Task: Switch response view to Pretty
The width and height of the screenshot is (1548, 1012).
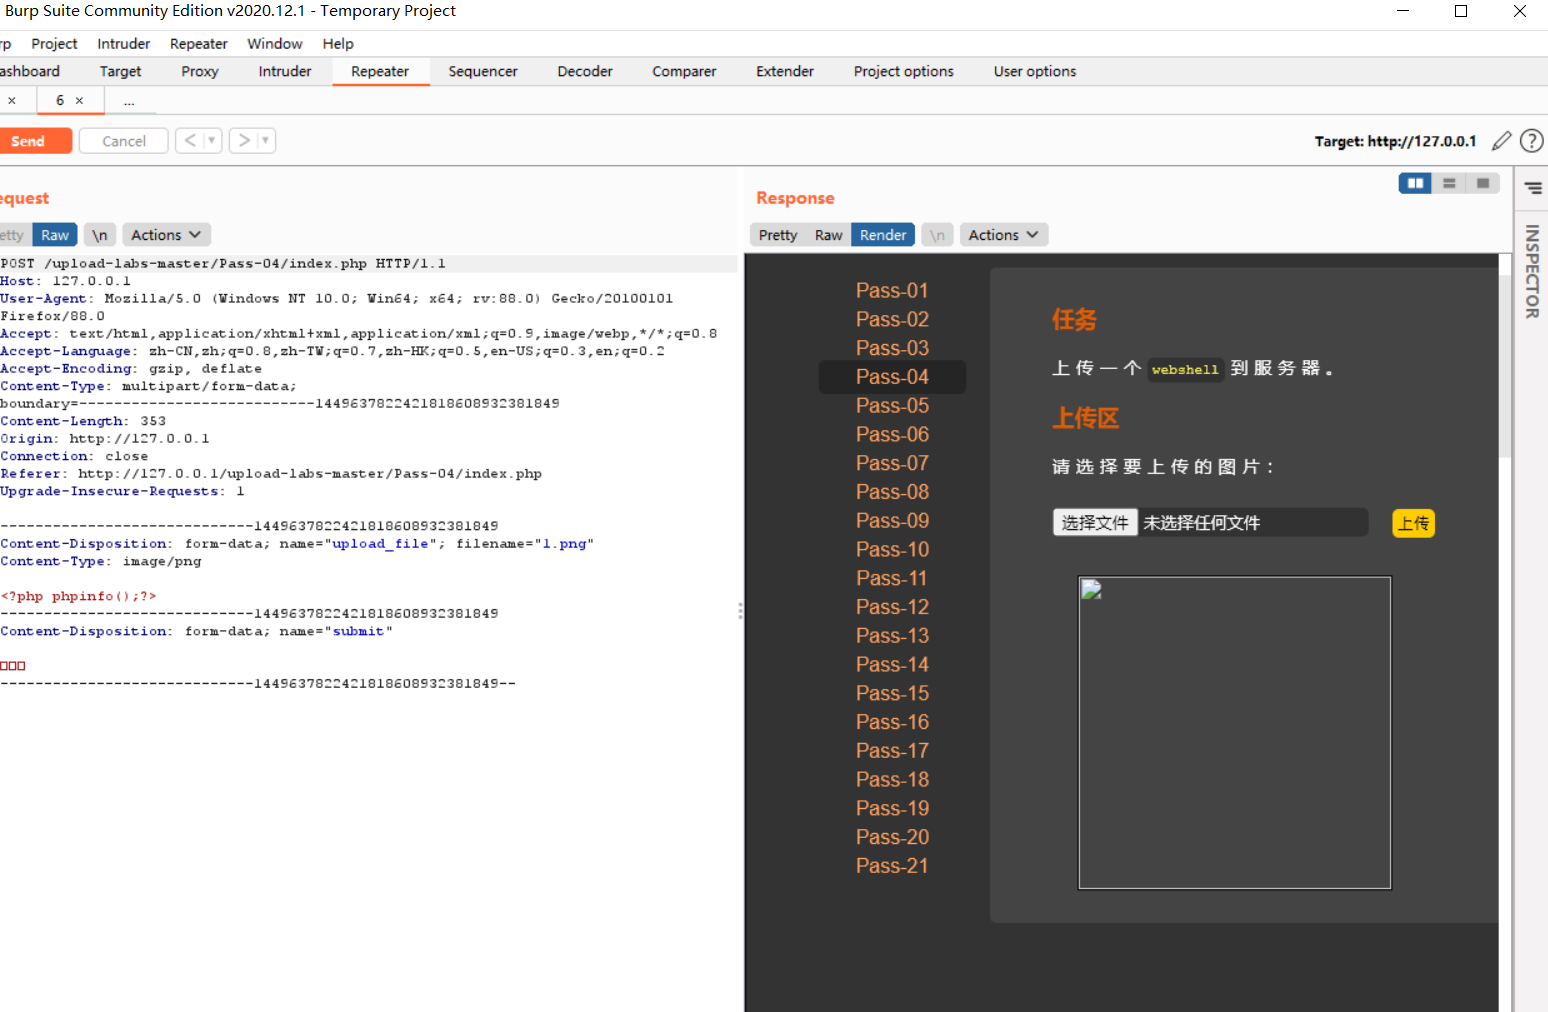Action: coord(778,235)
